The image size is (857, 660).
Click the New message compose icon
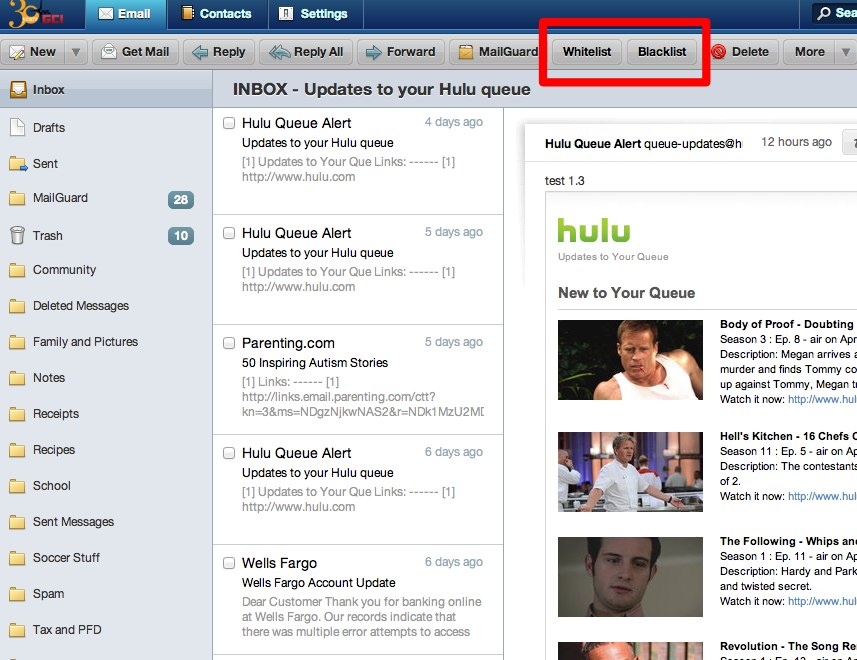coord(17,52)
